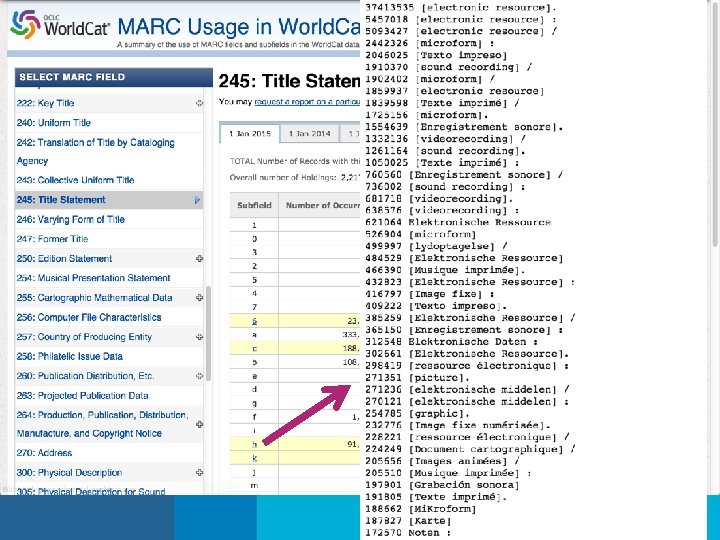
Task: Open 256: Computer File Characteristics
Action: point(89,317)
